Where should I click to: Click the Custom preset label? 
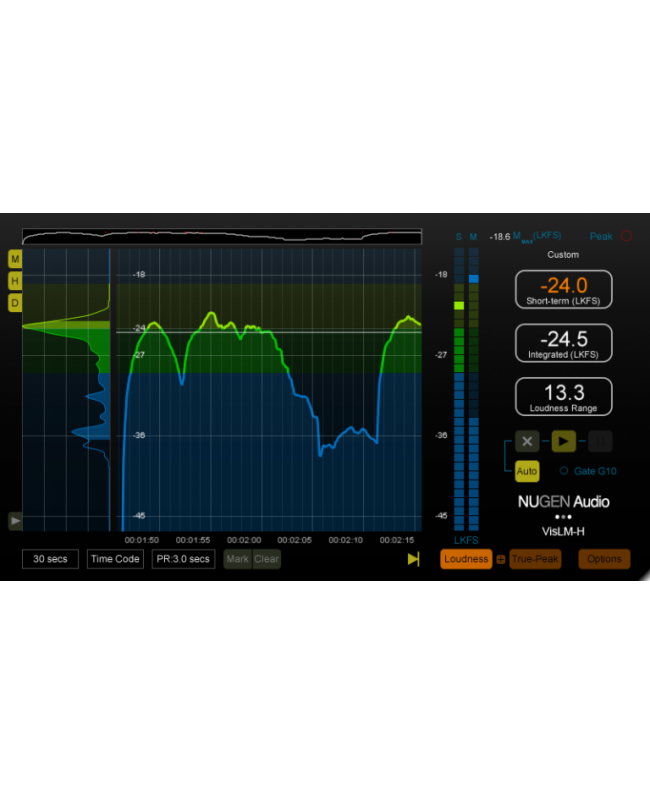pos(563,255)
